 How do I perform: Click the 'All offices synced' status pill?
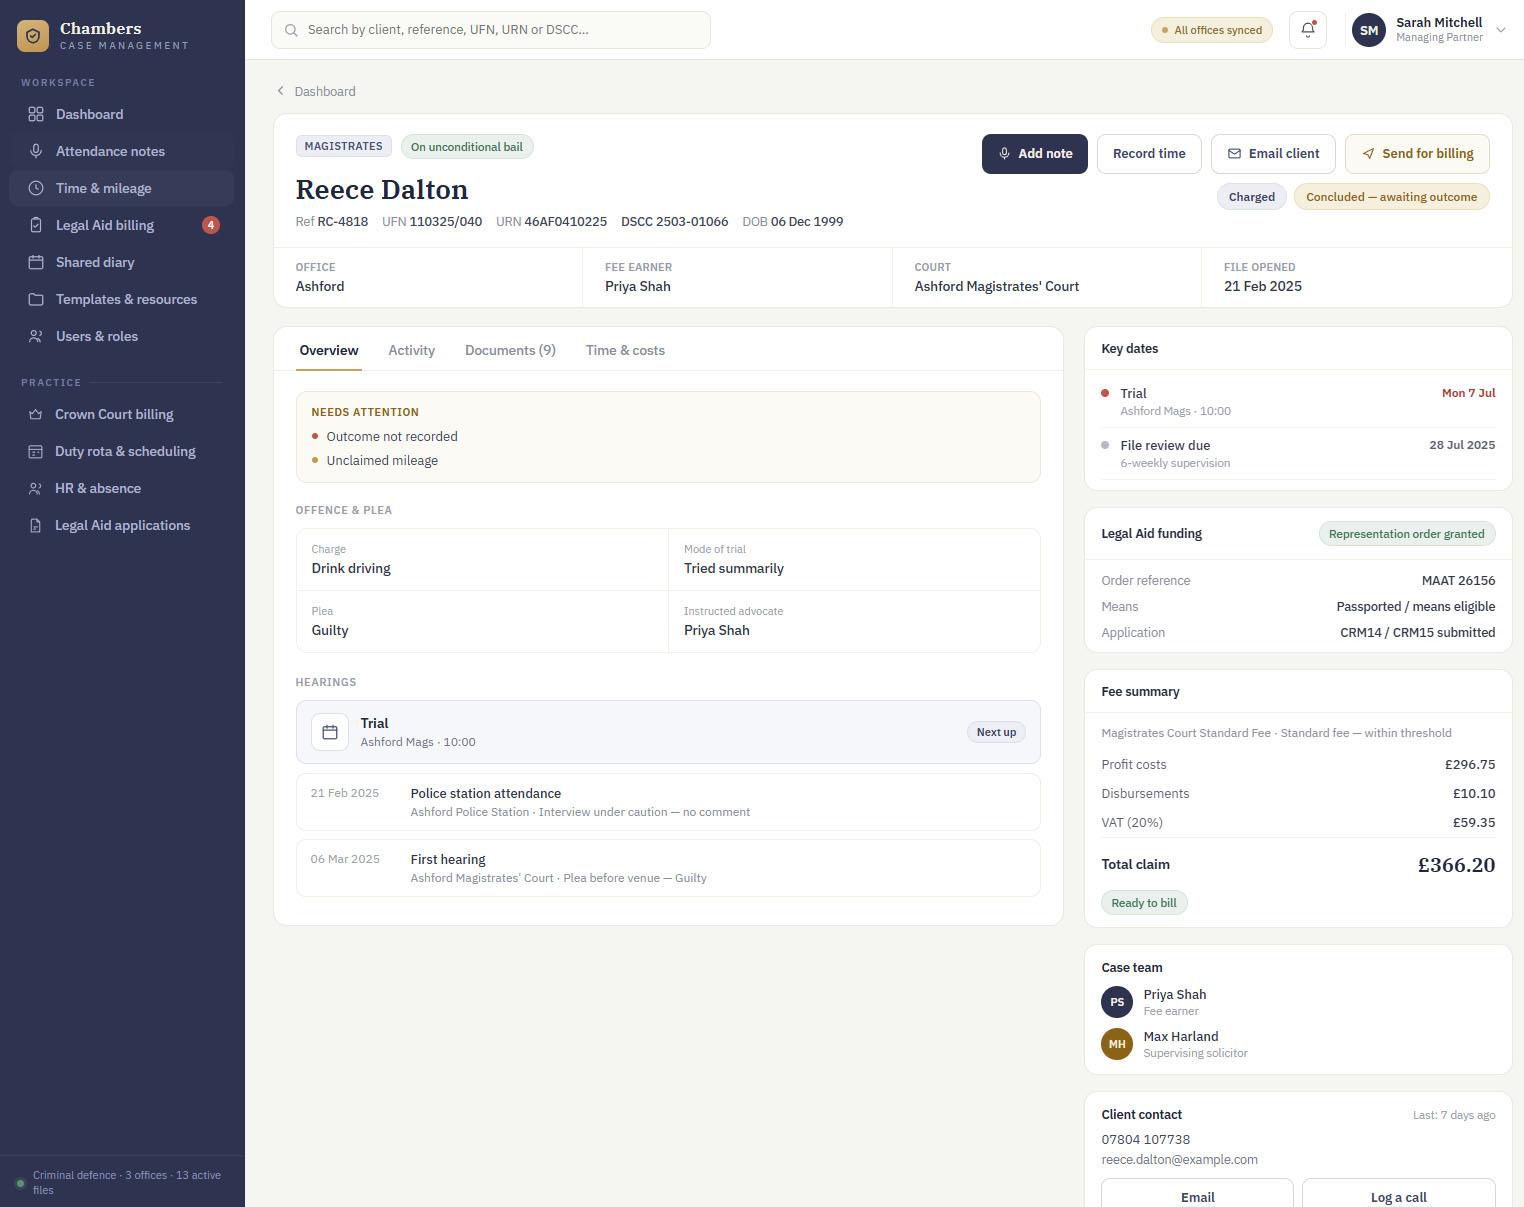[1212, 30]
